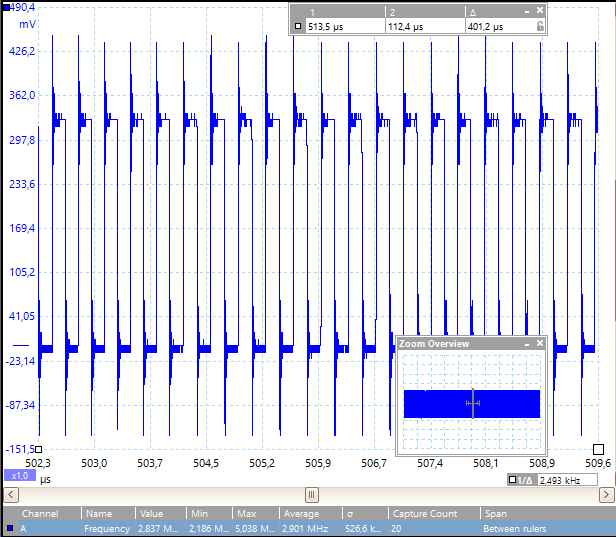Click the zoom region in Zoom Overview
Viewport: 616px width, 537px height.
point(473,403)
